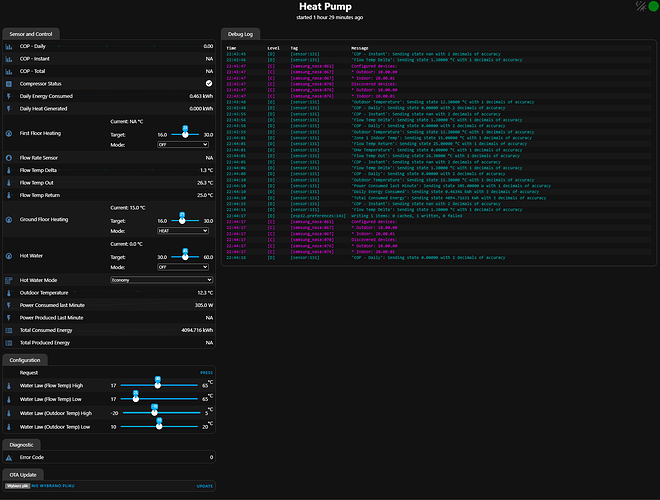Expand the Hot Water Mode Economy dropdown
Image resolution: width=660 pixels, height=500 pixels.
click(x=160, y=280)
